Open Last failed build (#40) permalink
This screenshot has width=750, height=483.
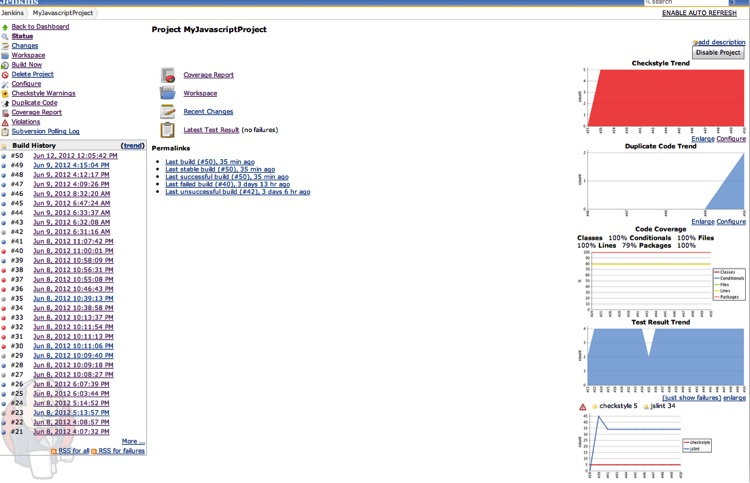coord(228,184)
